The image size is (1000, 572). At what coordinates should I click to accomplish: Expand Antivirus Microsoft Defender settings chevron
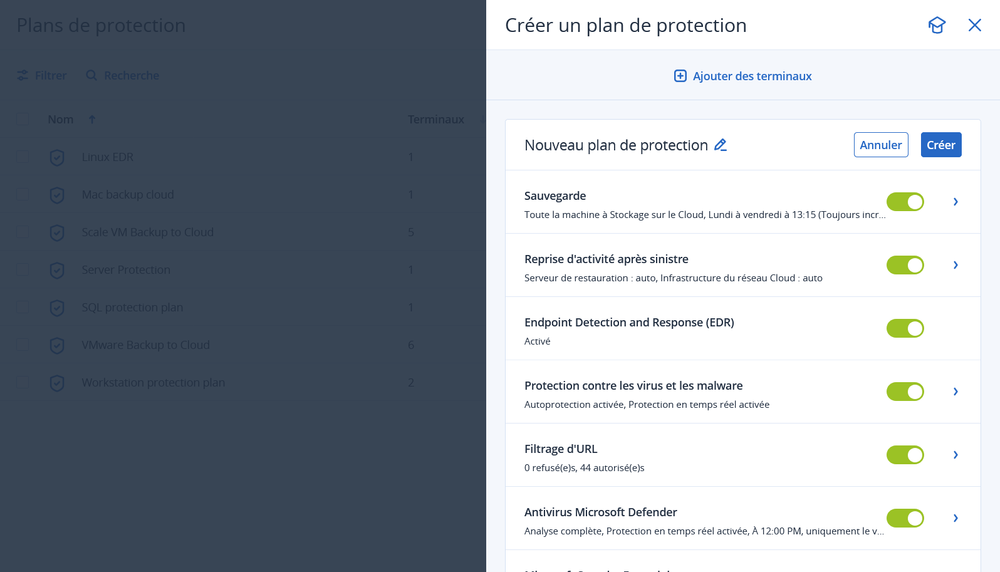pyautogui.click(x=955, y=518)
